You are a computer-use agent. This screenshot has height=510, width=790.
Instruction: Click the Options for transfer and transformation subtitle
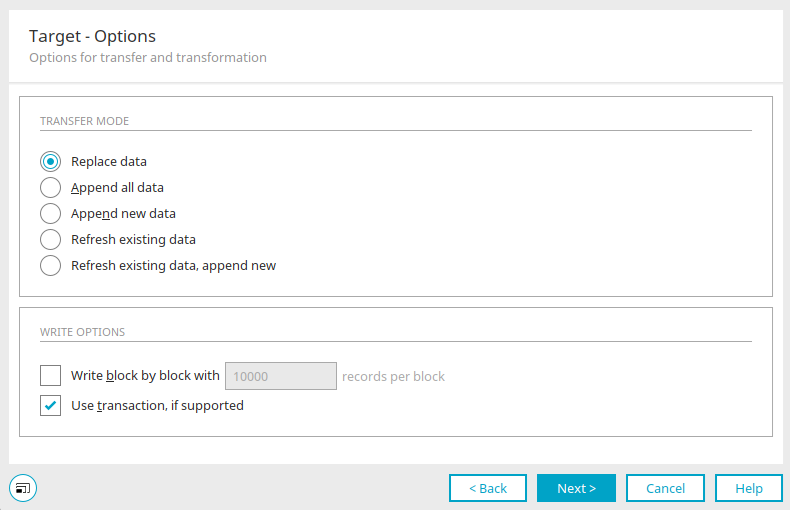[x=148, y=57]
